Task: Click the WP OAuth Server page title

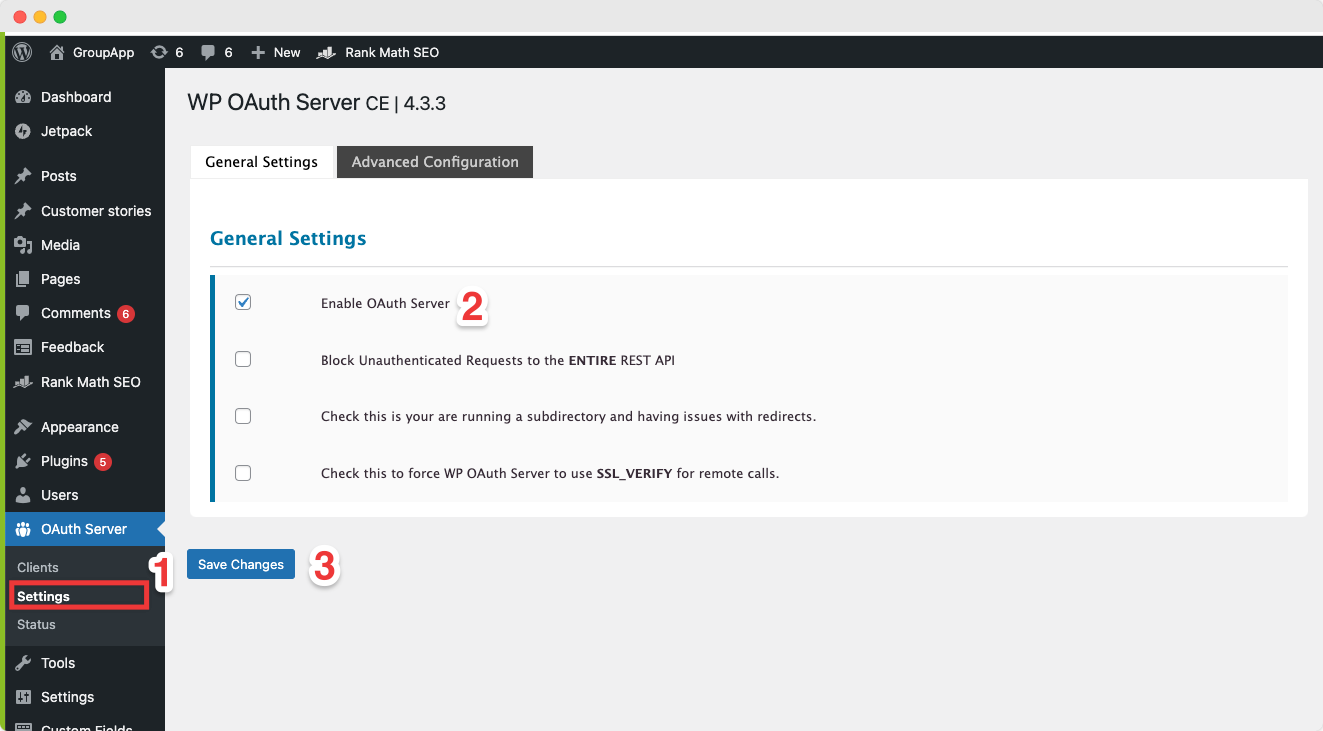Action: click(317, 102)
